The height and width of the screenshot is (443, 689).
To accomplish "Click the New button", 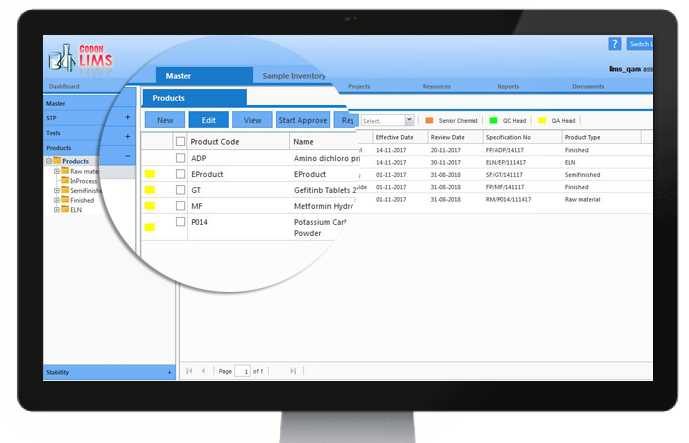I will click(165, 120).
